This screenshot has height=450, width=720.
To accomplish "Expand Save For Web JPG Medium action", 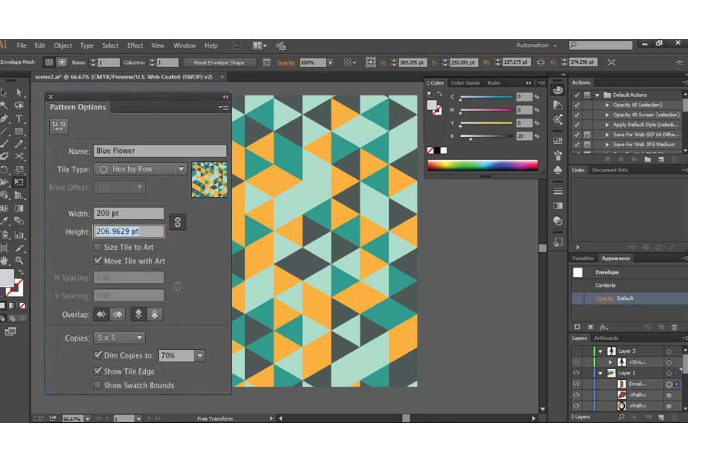I will (x=607, y=144).
